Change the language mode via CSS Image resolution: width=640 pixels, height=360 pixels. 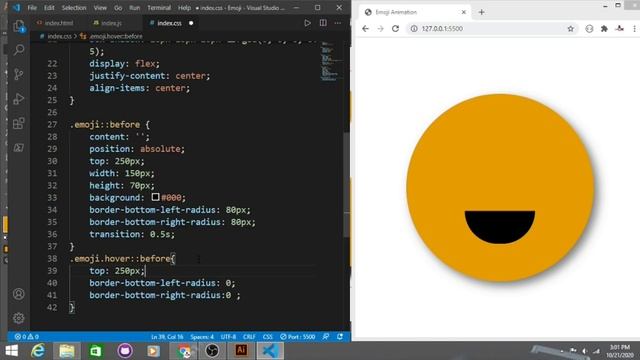coord(267,337)
